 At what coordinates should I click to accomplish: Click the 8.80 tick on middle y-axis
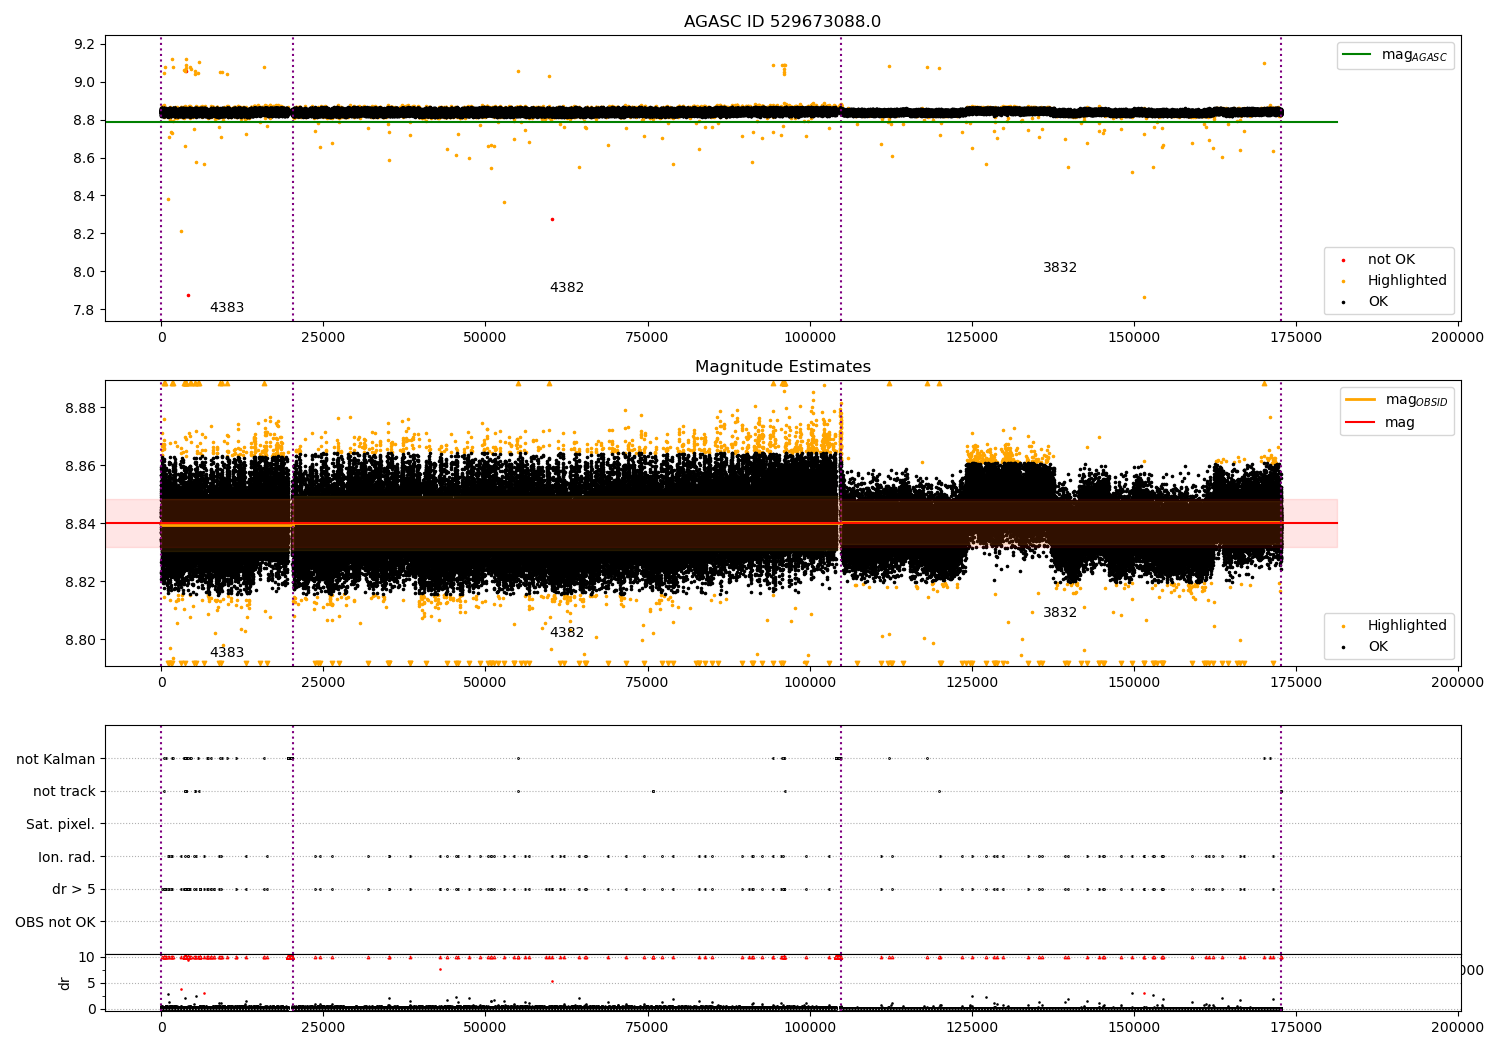coord(80,641)
